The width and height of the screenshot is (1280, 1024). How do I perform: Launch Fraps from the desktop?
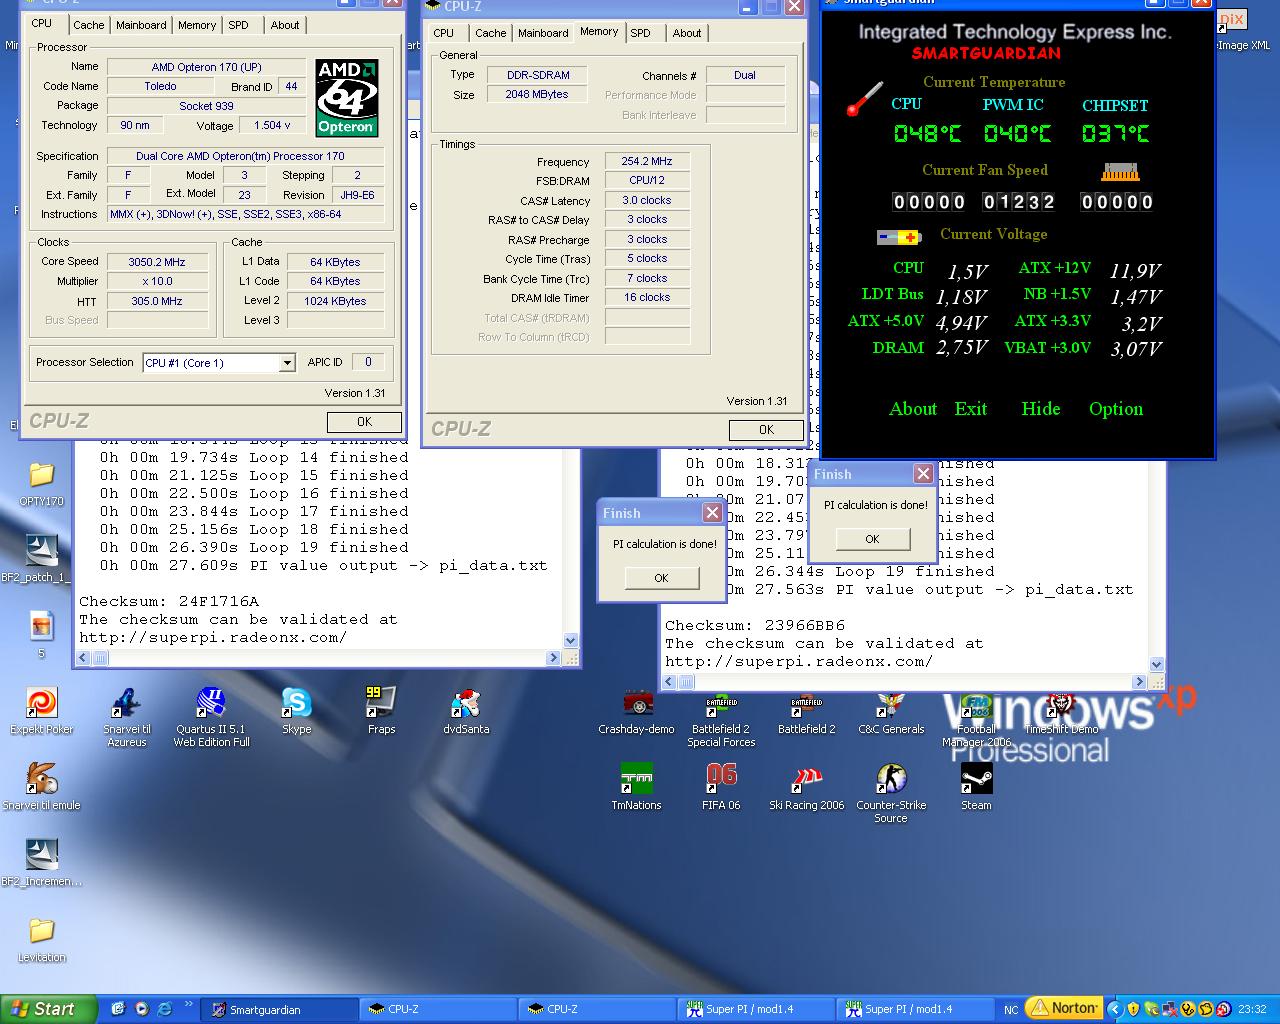(x=381, y=710)
